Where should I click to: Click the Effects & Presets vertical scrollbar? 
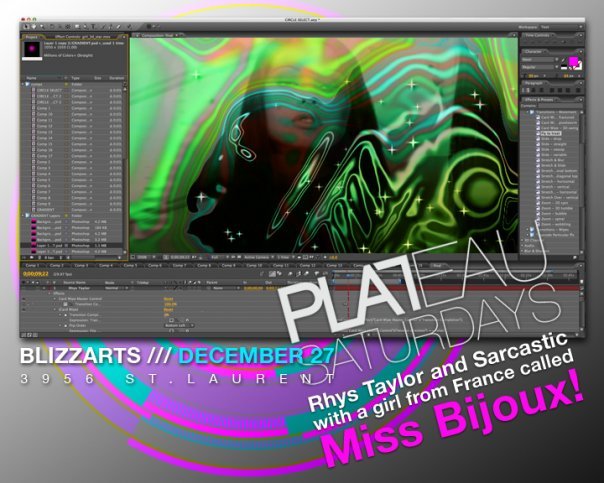(582, 173)
